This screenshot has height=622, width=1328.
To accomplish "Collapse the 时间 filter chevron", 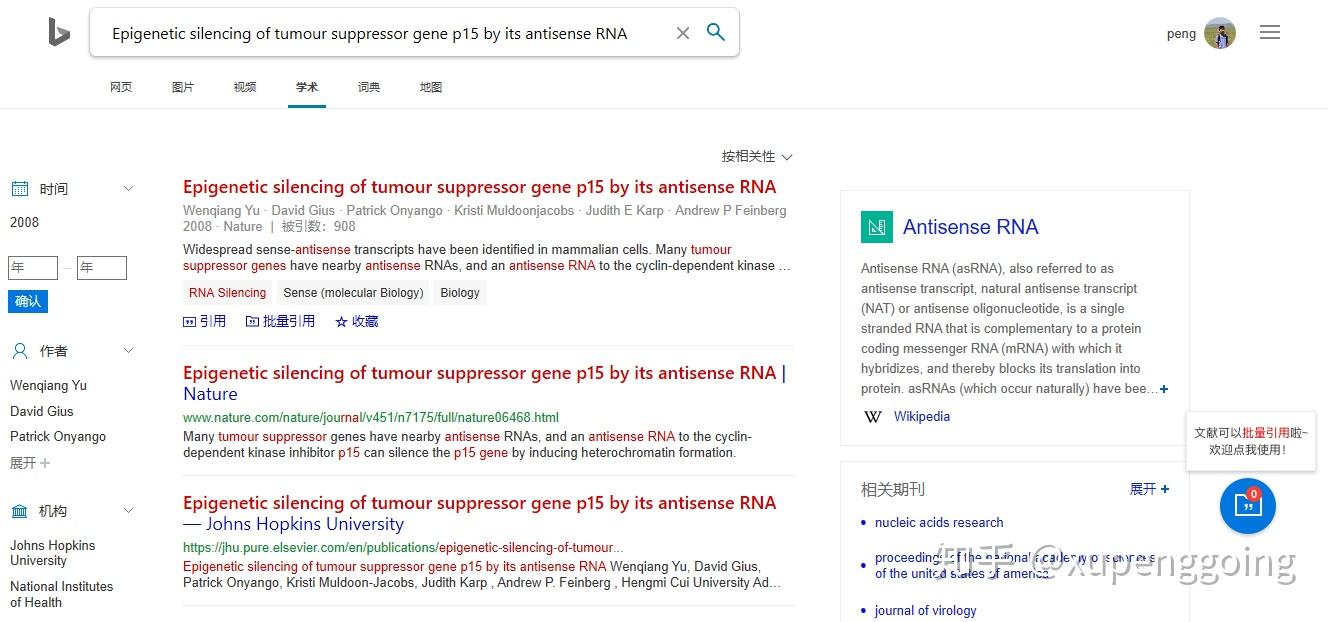I will (128, 189).
